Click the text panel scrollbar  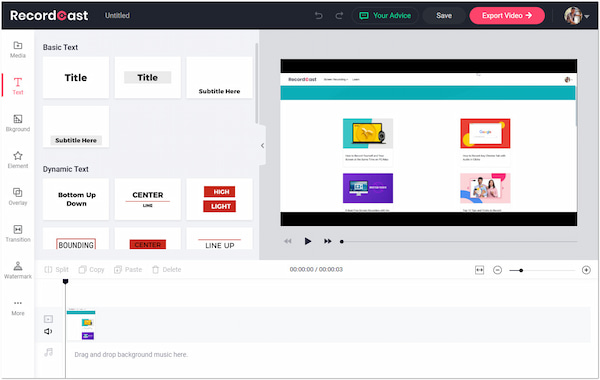[x=256, y=83]
